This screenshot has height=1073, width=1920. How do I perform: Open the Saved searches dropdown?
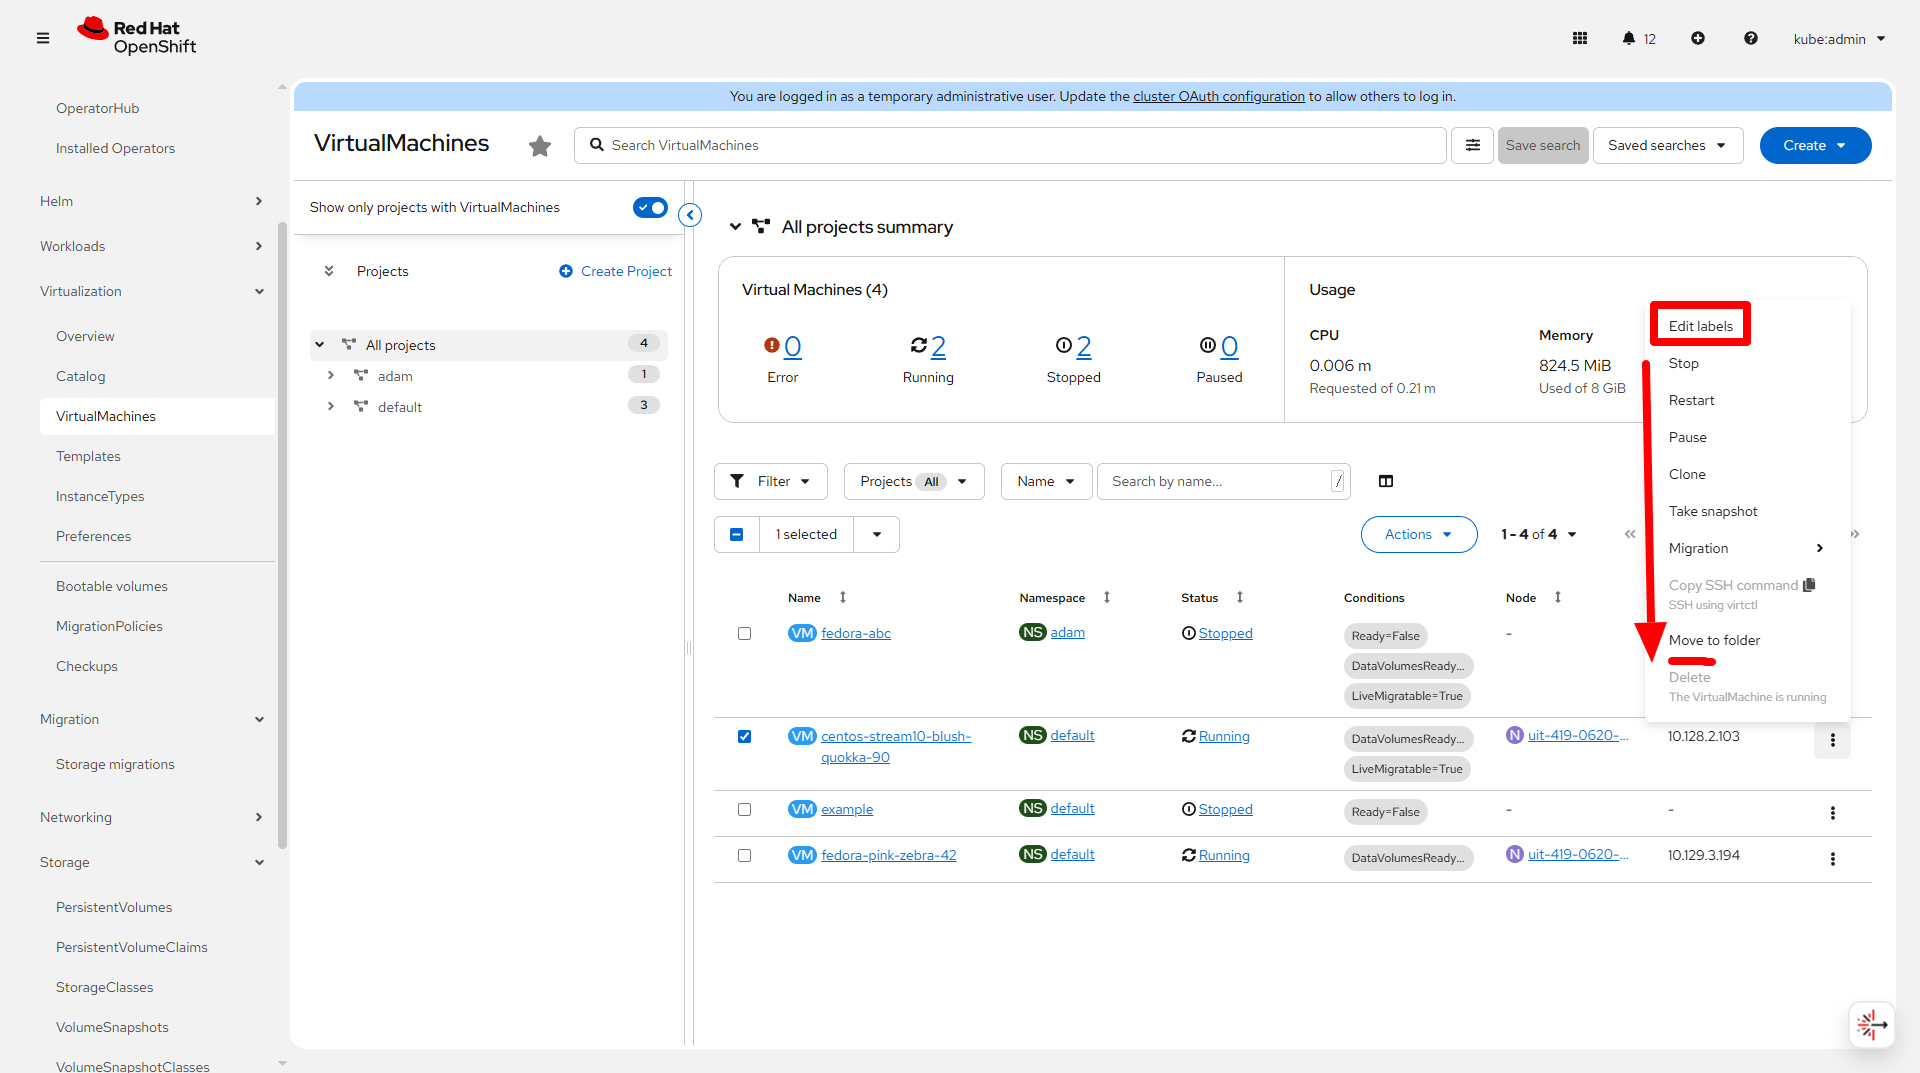(1667, 146)
